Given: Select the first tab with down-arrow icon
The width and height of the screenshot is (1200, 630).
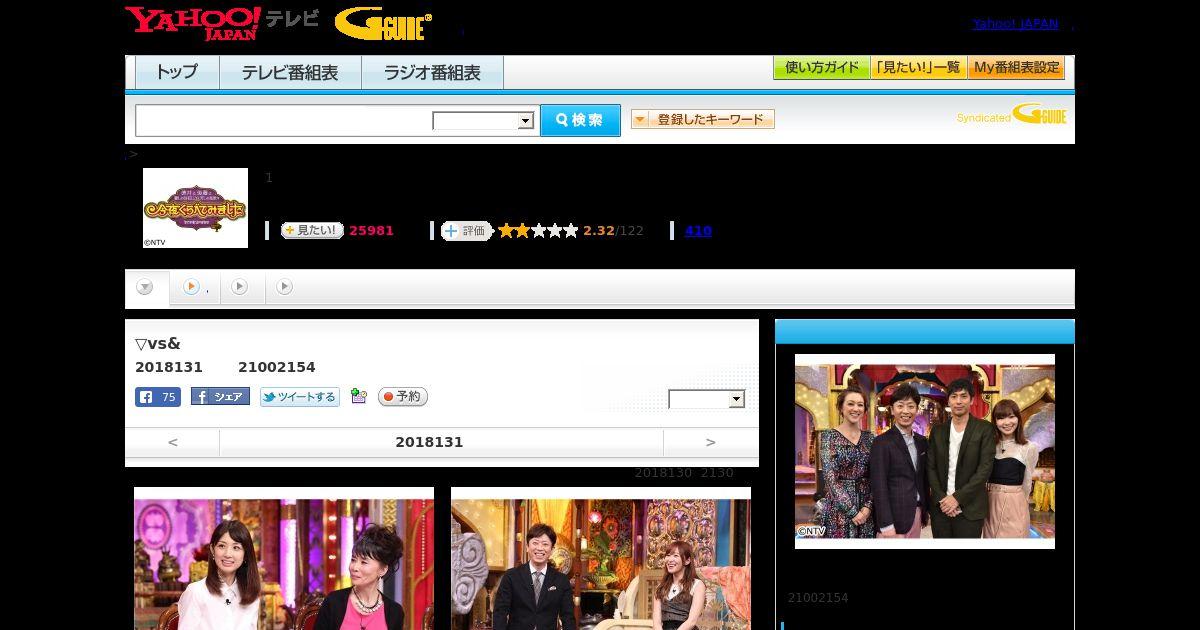Looking at the screenshot, I should [146, 288].
